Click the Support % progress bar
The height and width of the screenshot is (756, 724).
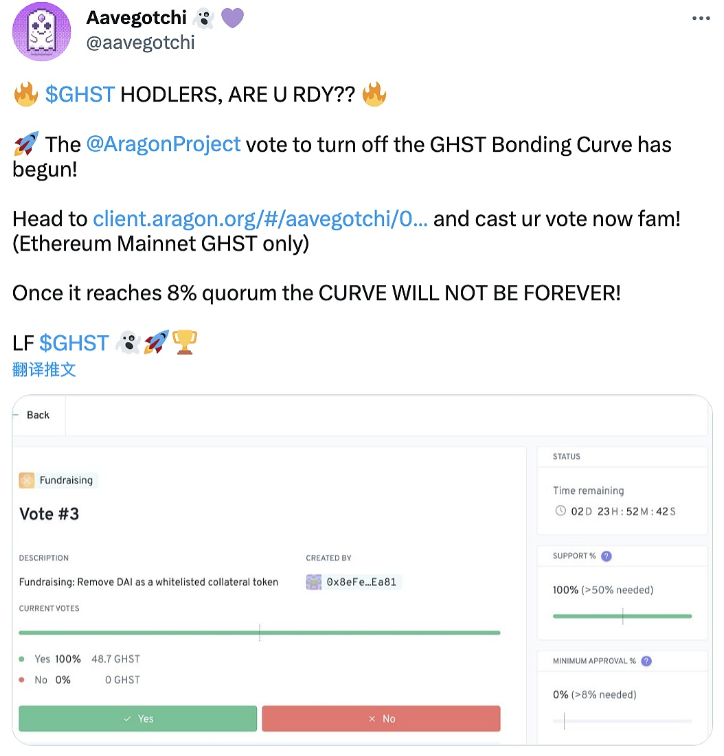pos(622,616)
